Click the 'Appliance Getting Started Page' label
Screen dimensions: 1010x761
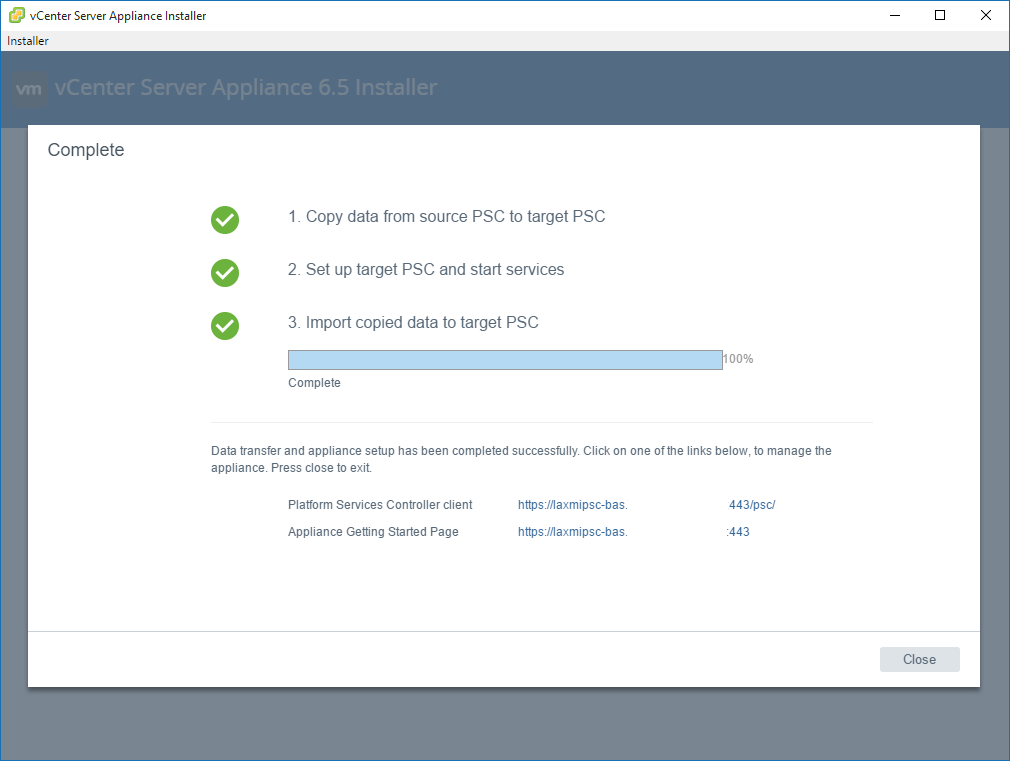coord(373,532)
